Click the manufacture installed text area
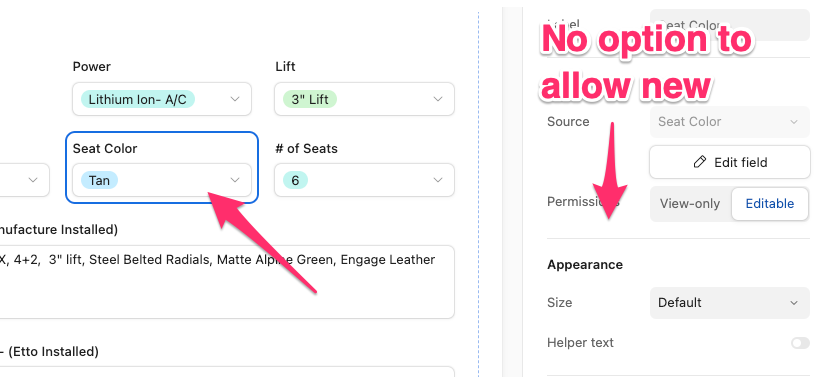The image size is (825, 377). click(x=226, y=282)
